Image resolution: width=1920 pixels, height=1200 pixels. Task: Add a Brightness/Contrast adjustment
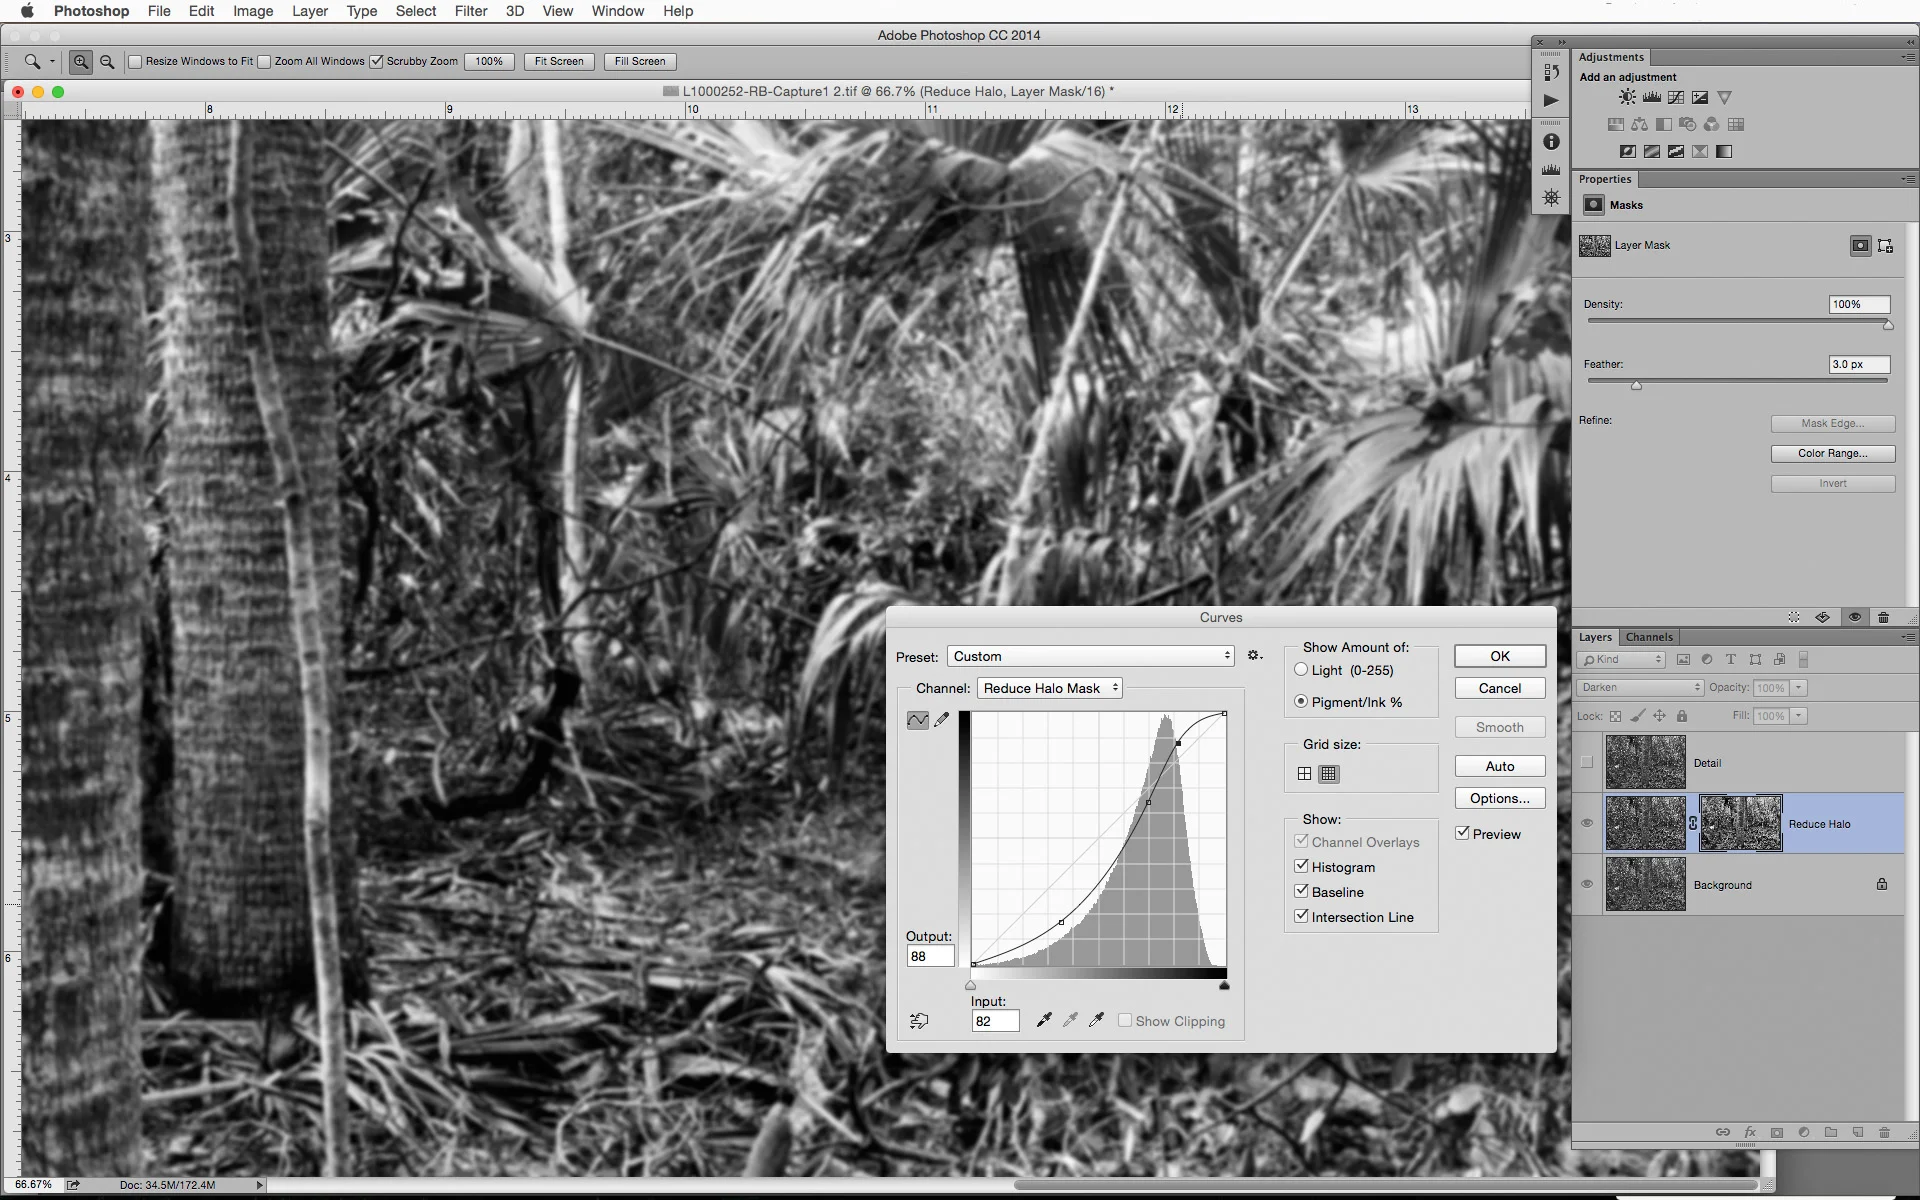click(x=1626, y=97)
